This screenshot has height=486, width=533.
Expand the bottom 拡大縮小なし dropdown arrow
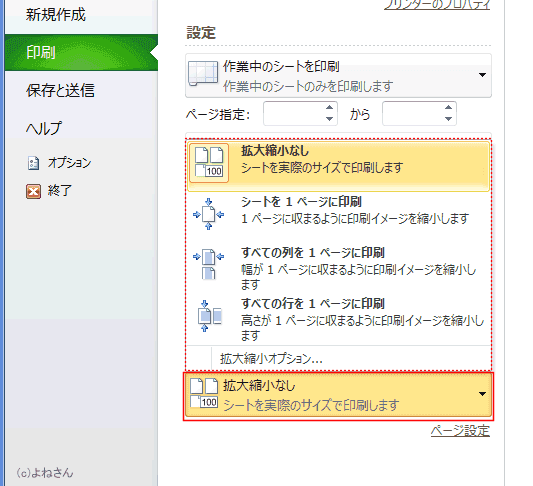coord(482,394)
